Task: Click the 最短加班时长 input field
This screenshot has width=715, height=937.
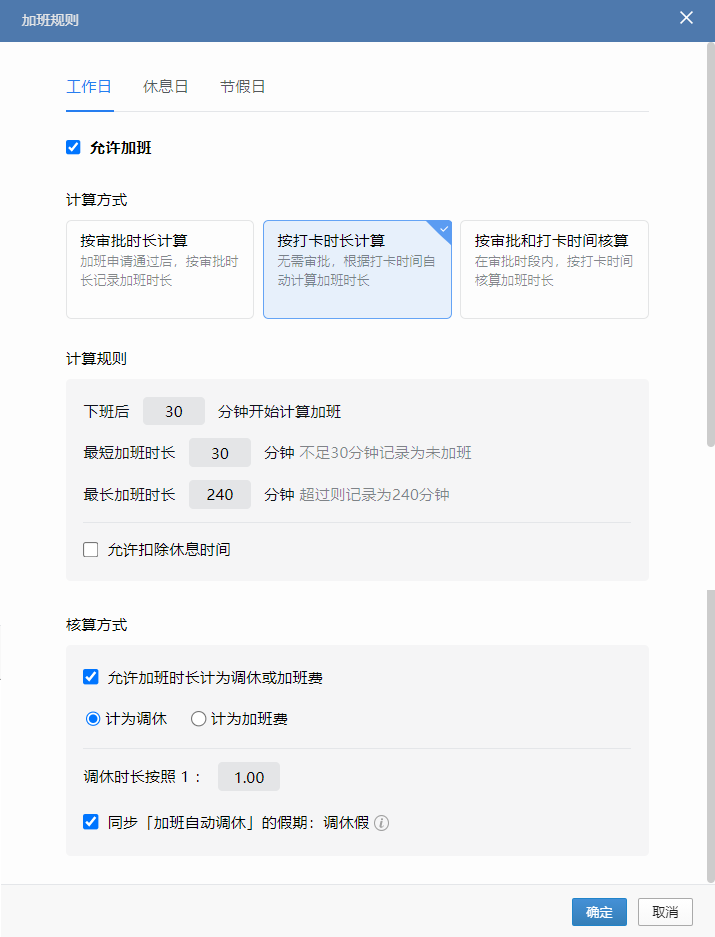Action: tap(220, 453)
